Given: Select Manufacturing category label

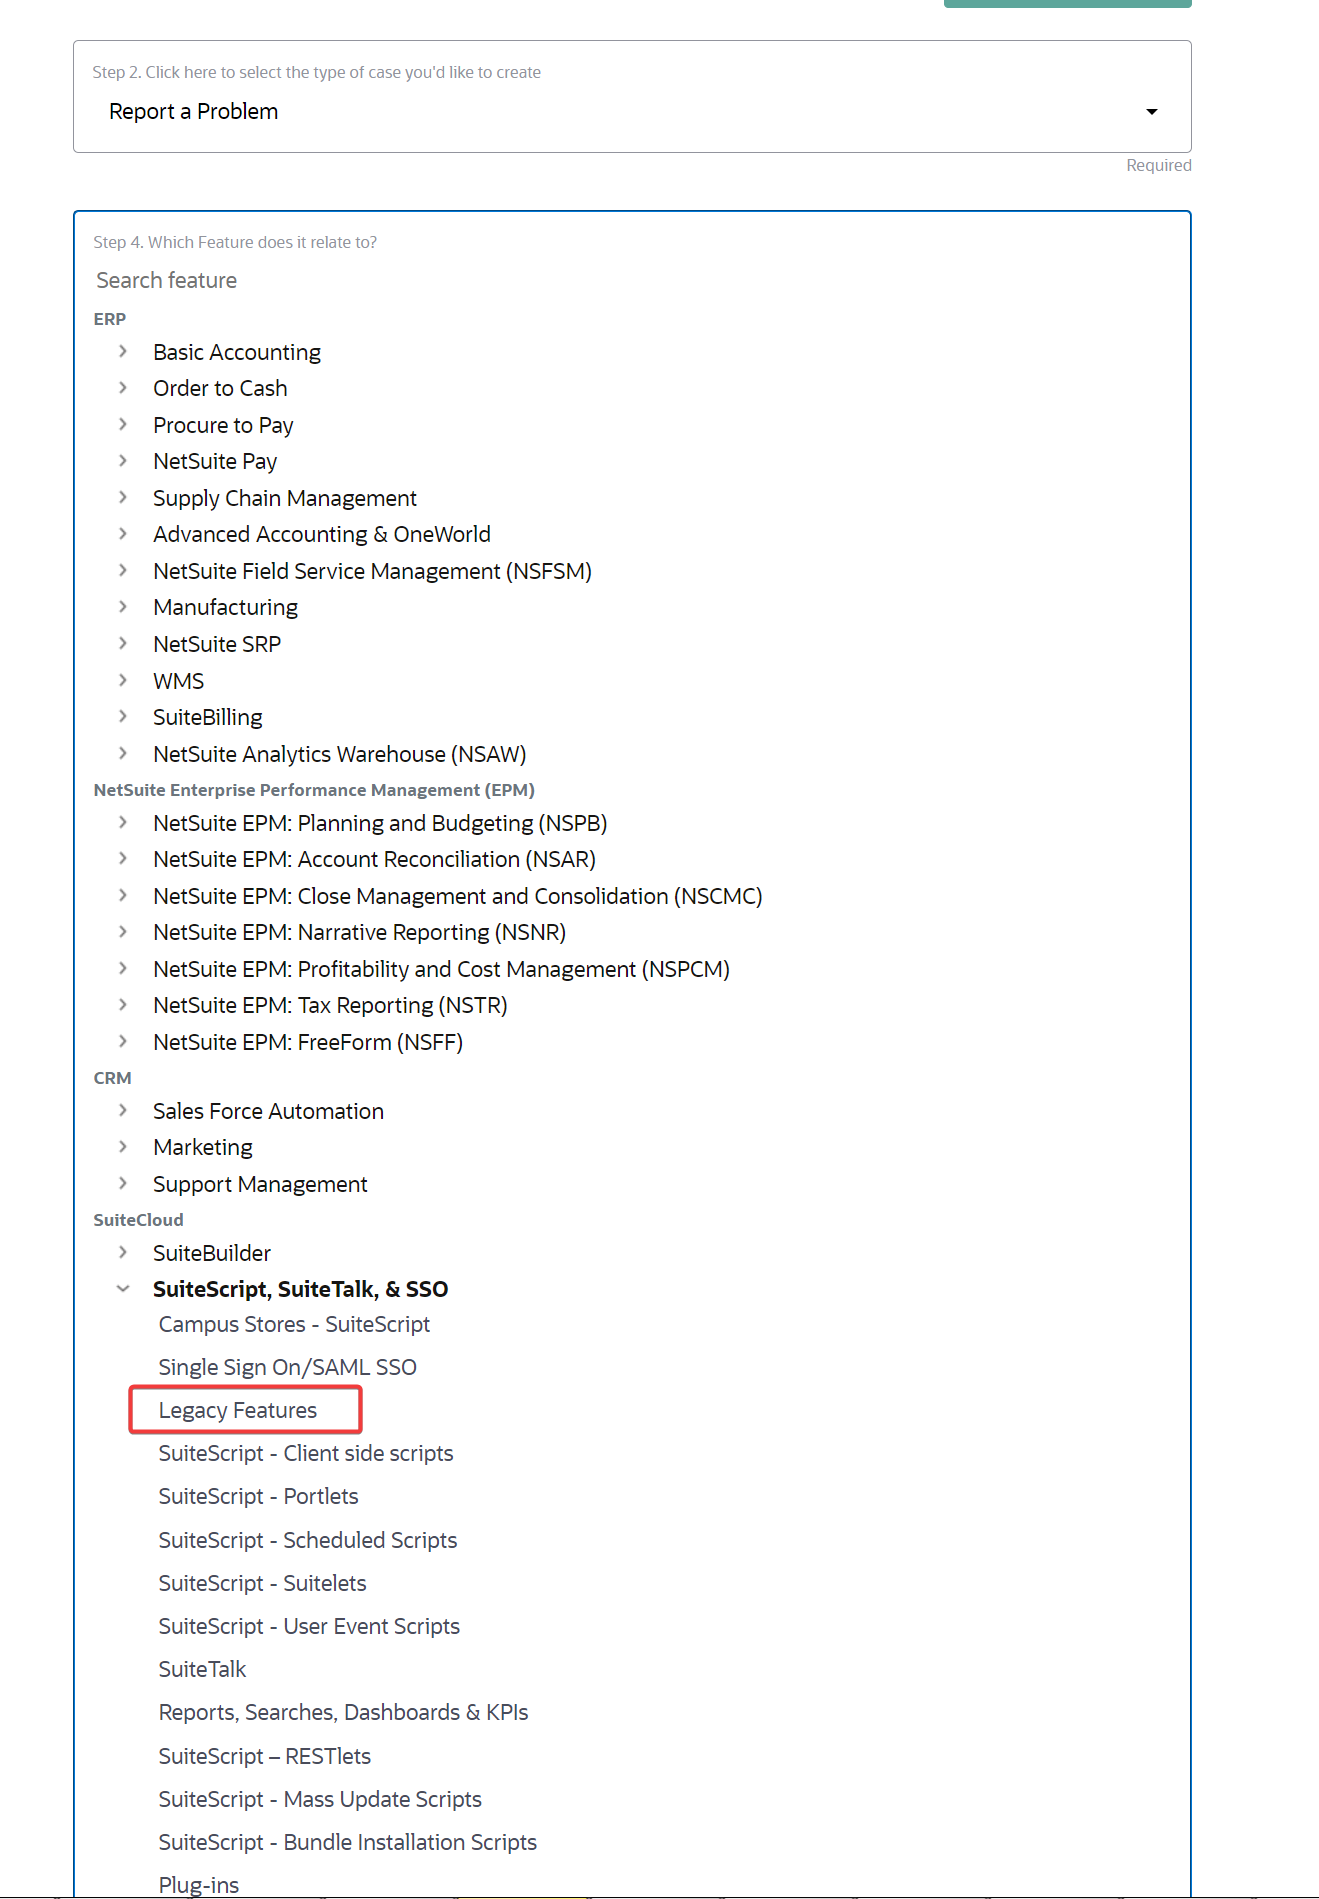Looking at the screenshot, I should click(226, 607).
